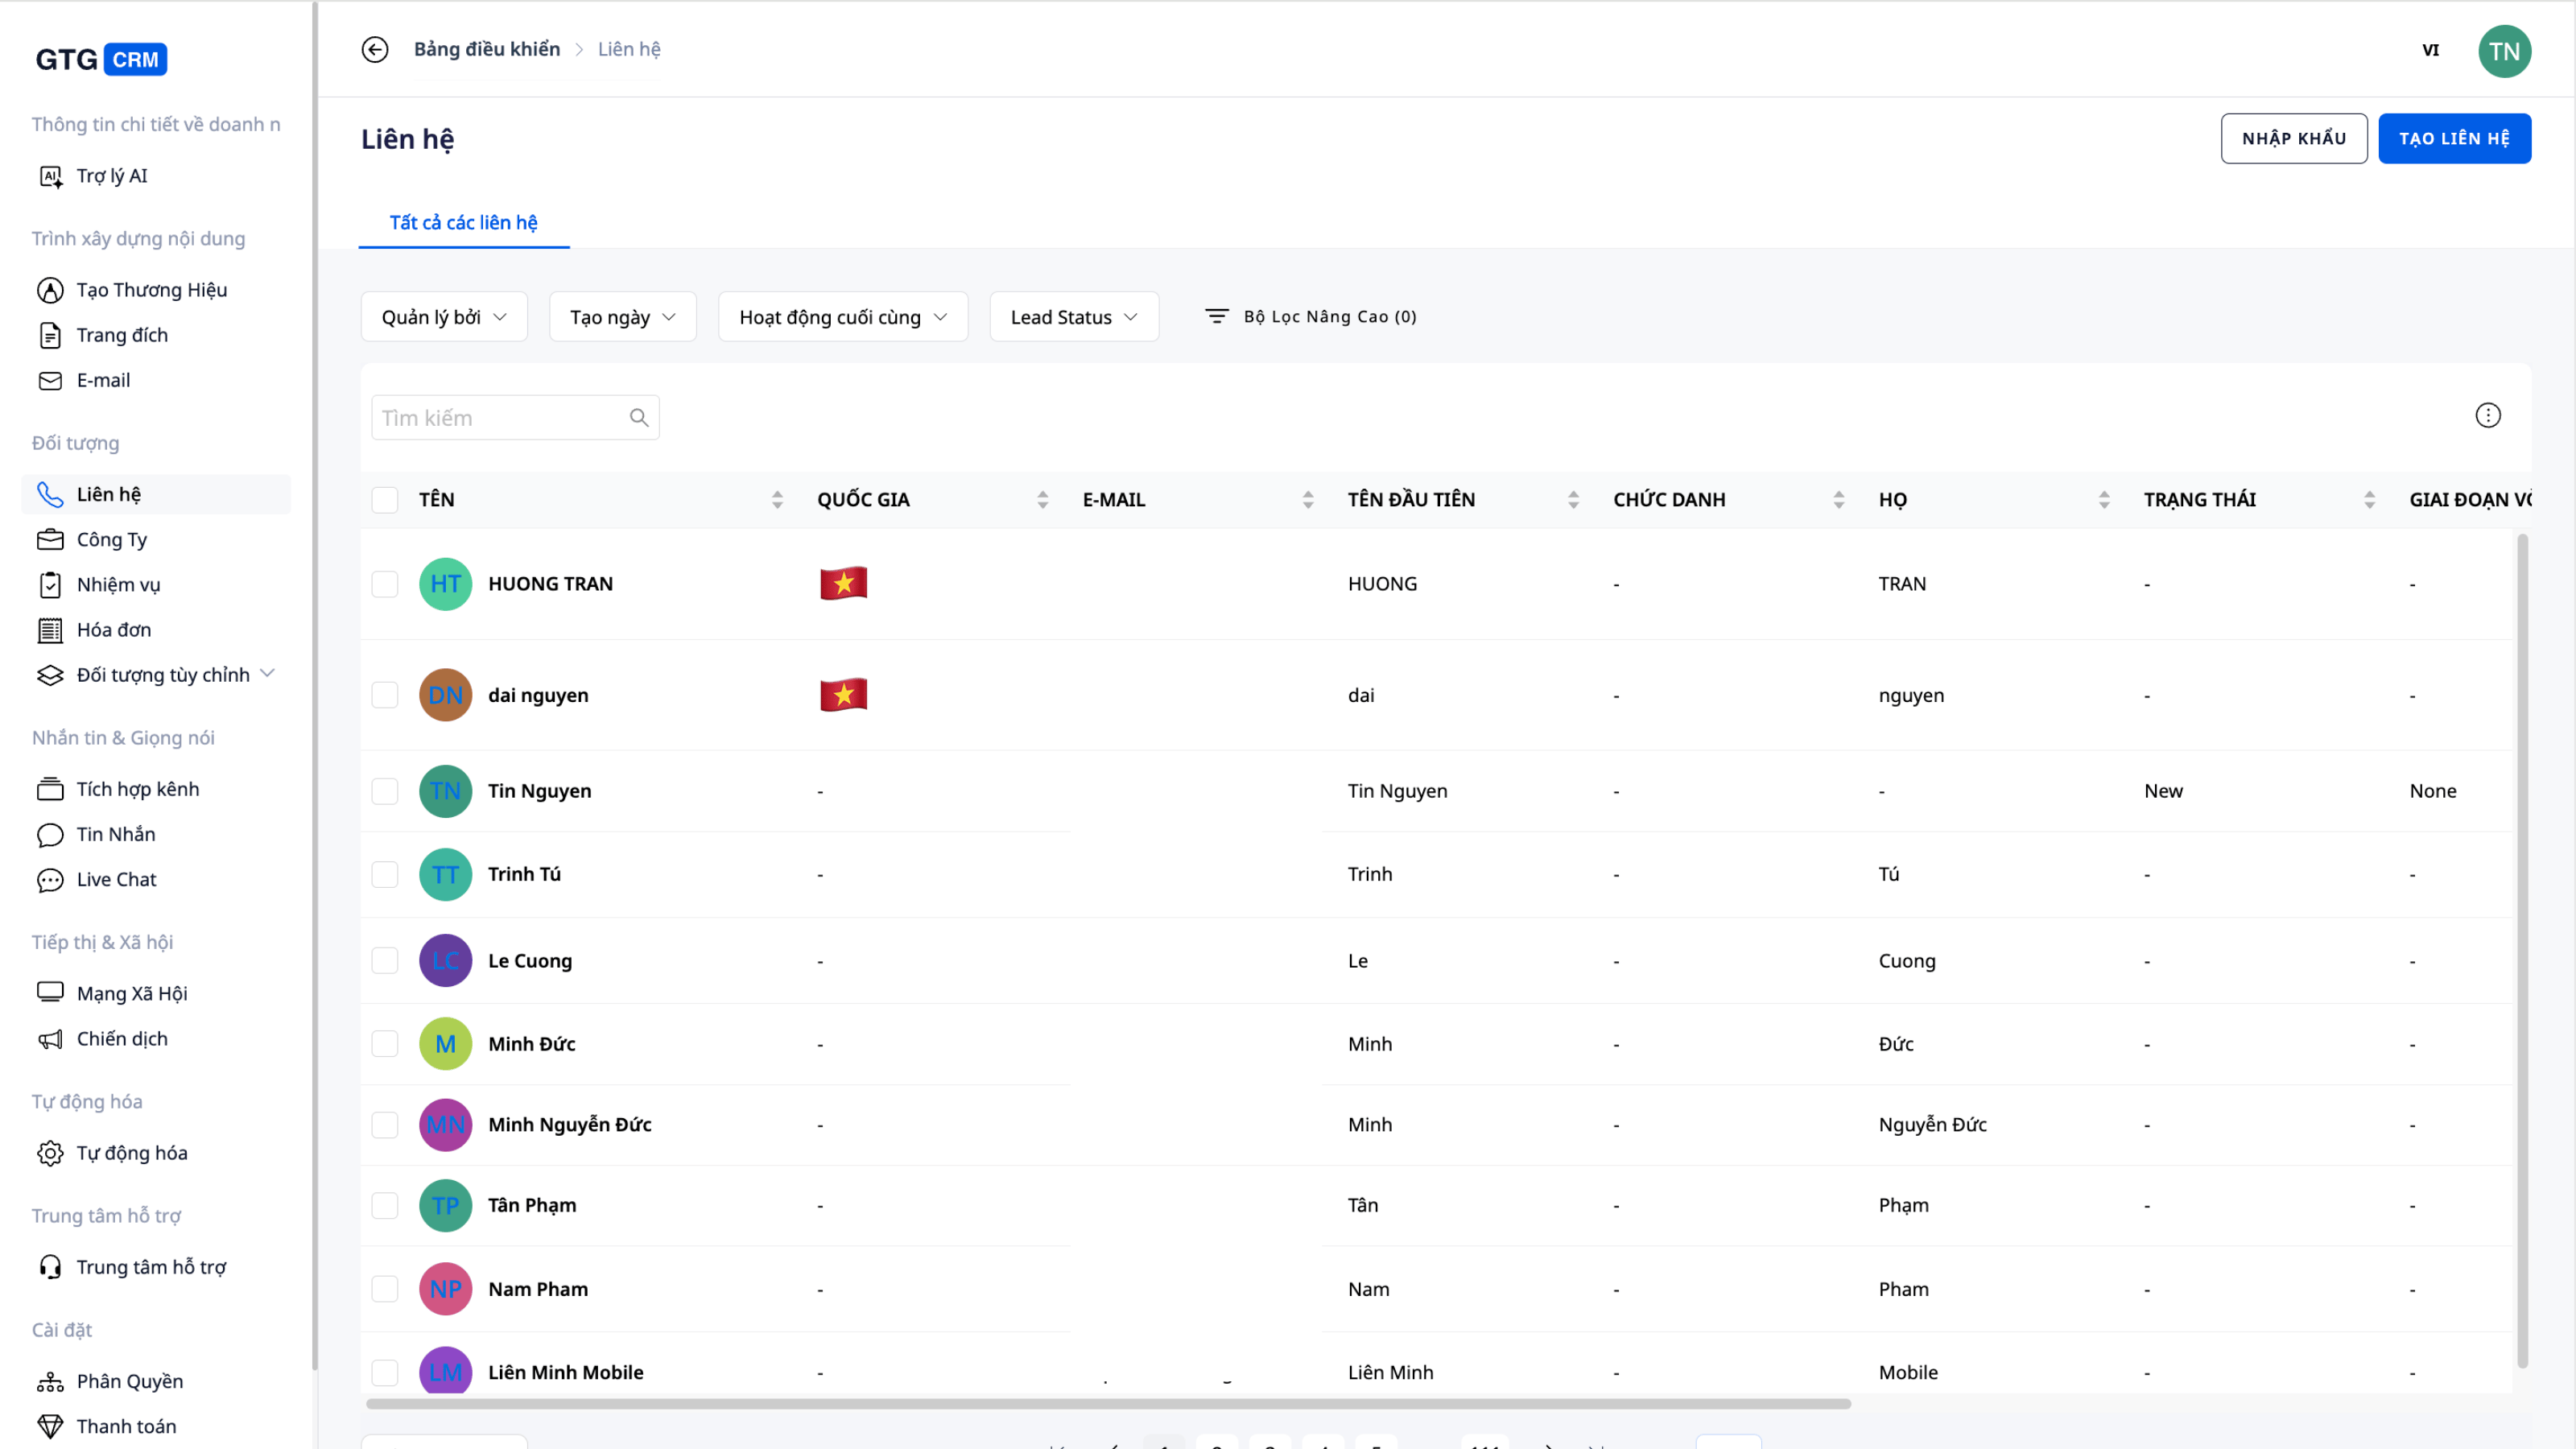Click the NHẬP KHẨU import button
Image resolution: width=2576 pixels, height=1449 pixels.
(x=2293, y=139)
